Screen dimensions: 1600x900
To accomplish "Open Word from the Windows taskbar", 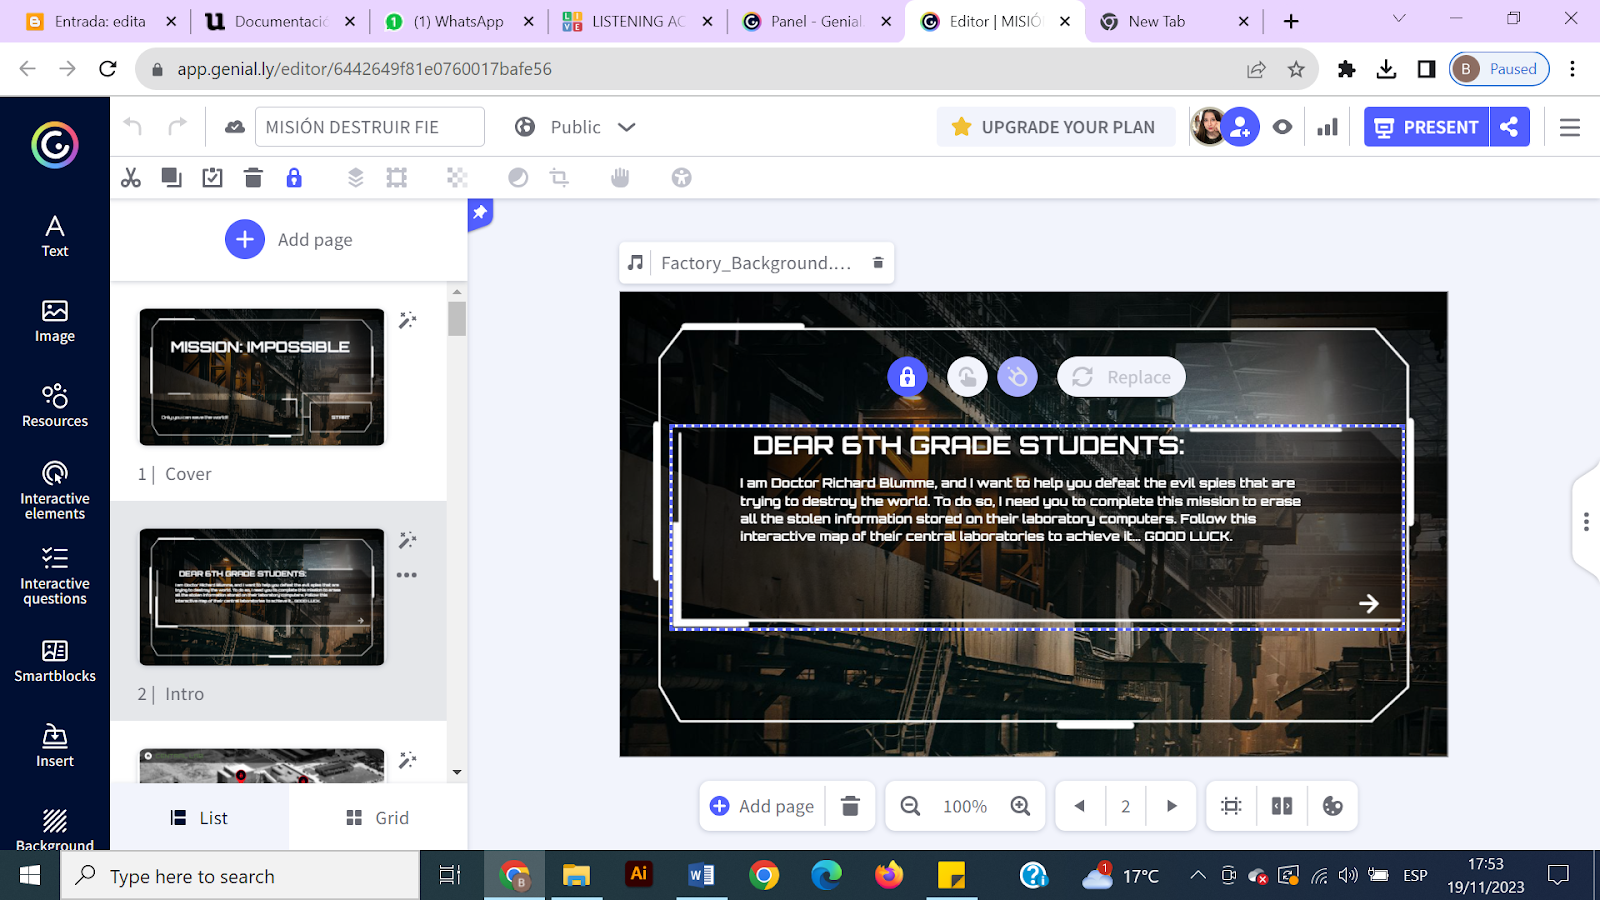I will click(x=701, y=876).
